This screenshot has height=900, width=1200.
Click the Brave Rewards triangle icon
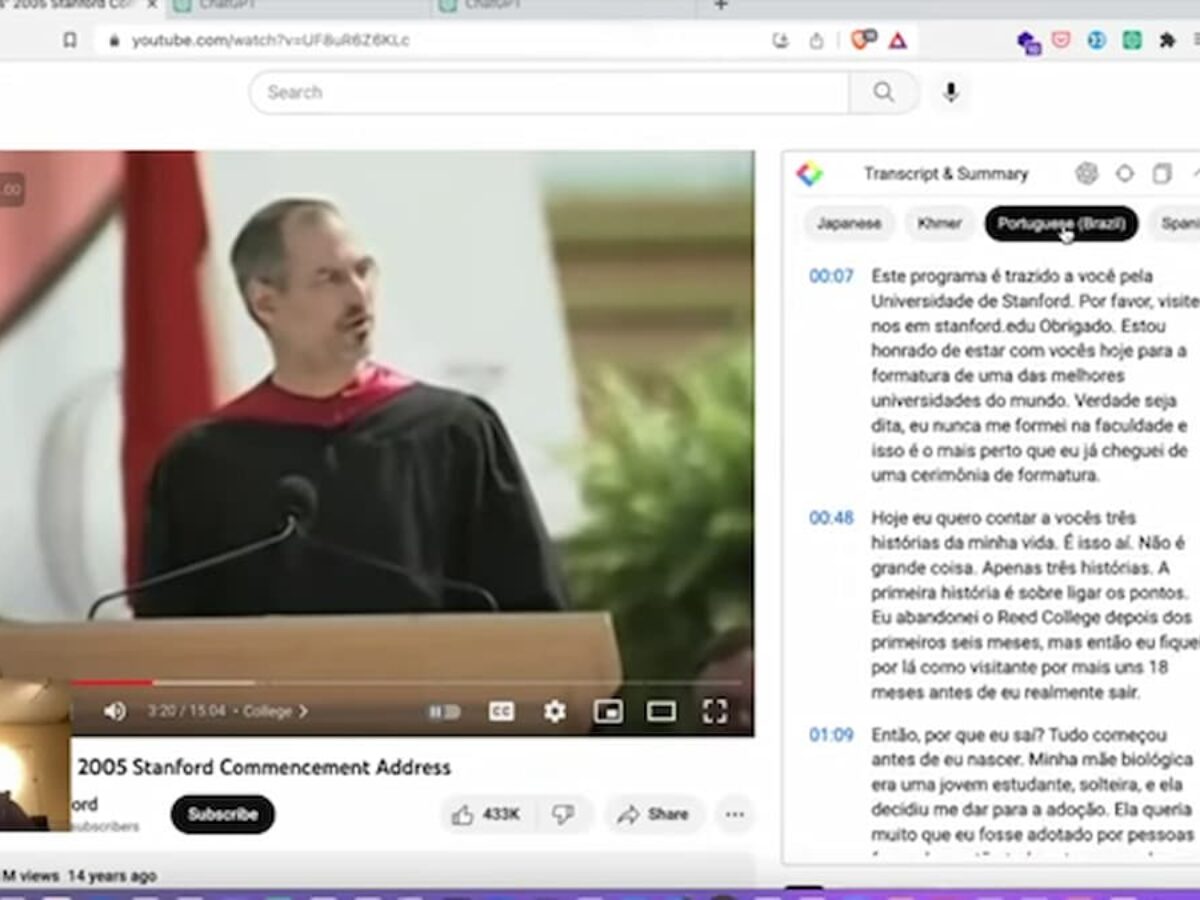[x=898, y=41]
